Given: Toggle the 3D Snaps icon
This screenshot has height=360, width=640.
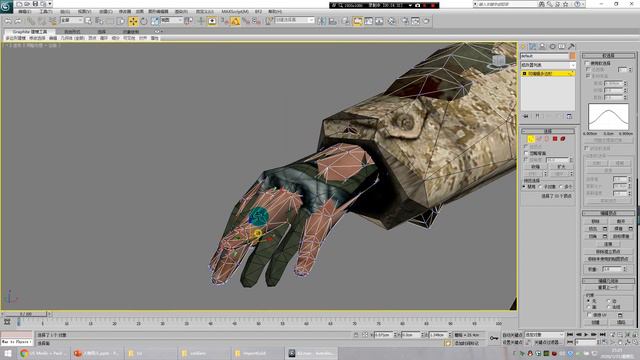Looking at the screenshot, I should click(224, 21).
